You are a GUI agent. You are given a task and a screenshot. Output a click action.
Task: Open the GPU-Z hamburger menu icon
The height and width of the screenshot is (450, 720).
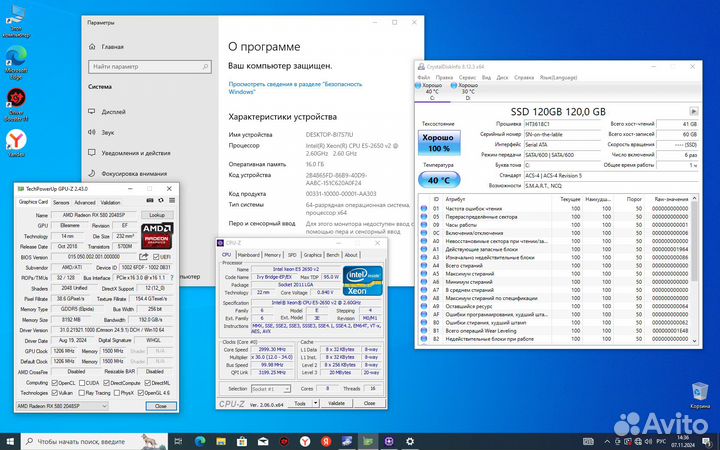click(172, 201)
